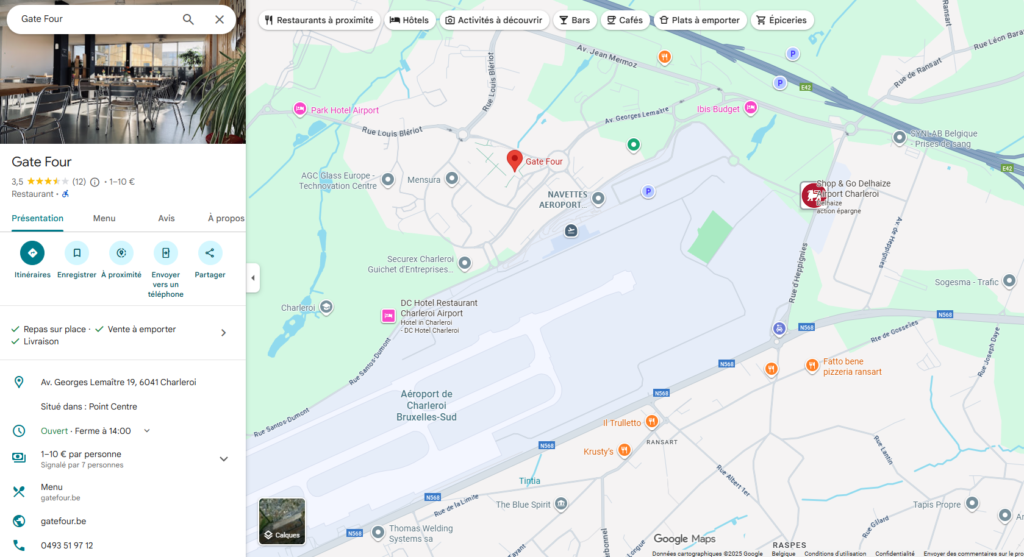Image resolution: width=1024 pixels, height=557 pixels.
Task: Expand opening hours next to Ferme à 14:00
Action: [147, 431]
